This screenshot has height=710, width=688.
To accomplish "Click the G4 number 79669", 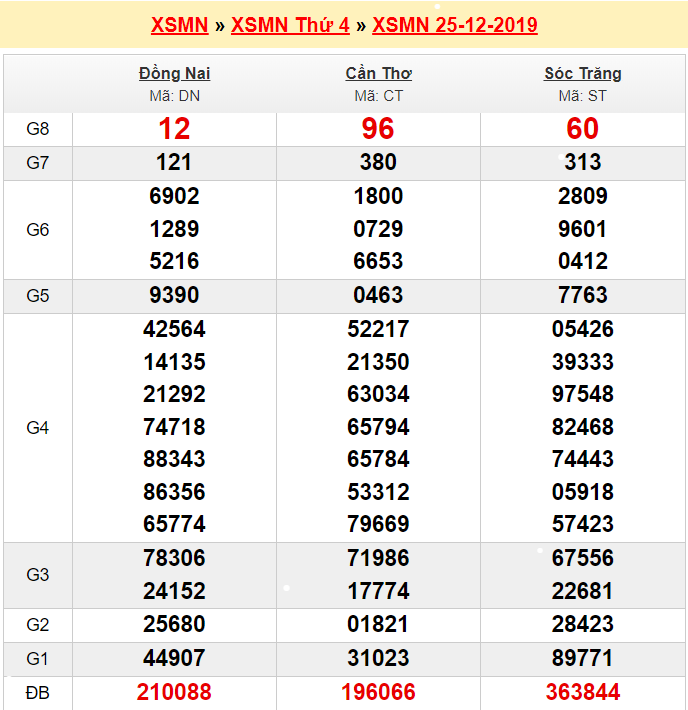I will point(378,524).
